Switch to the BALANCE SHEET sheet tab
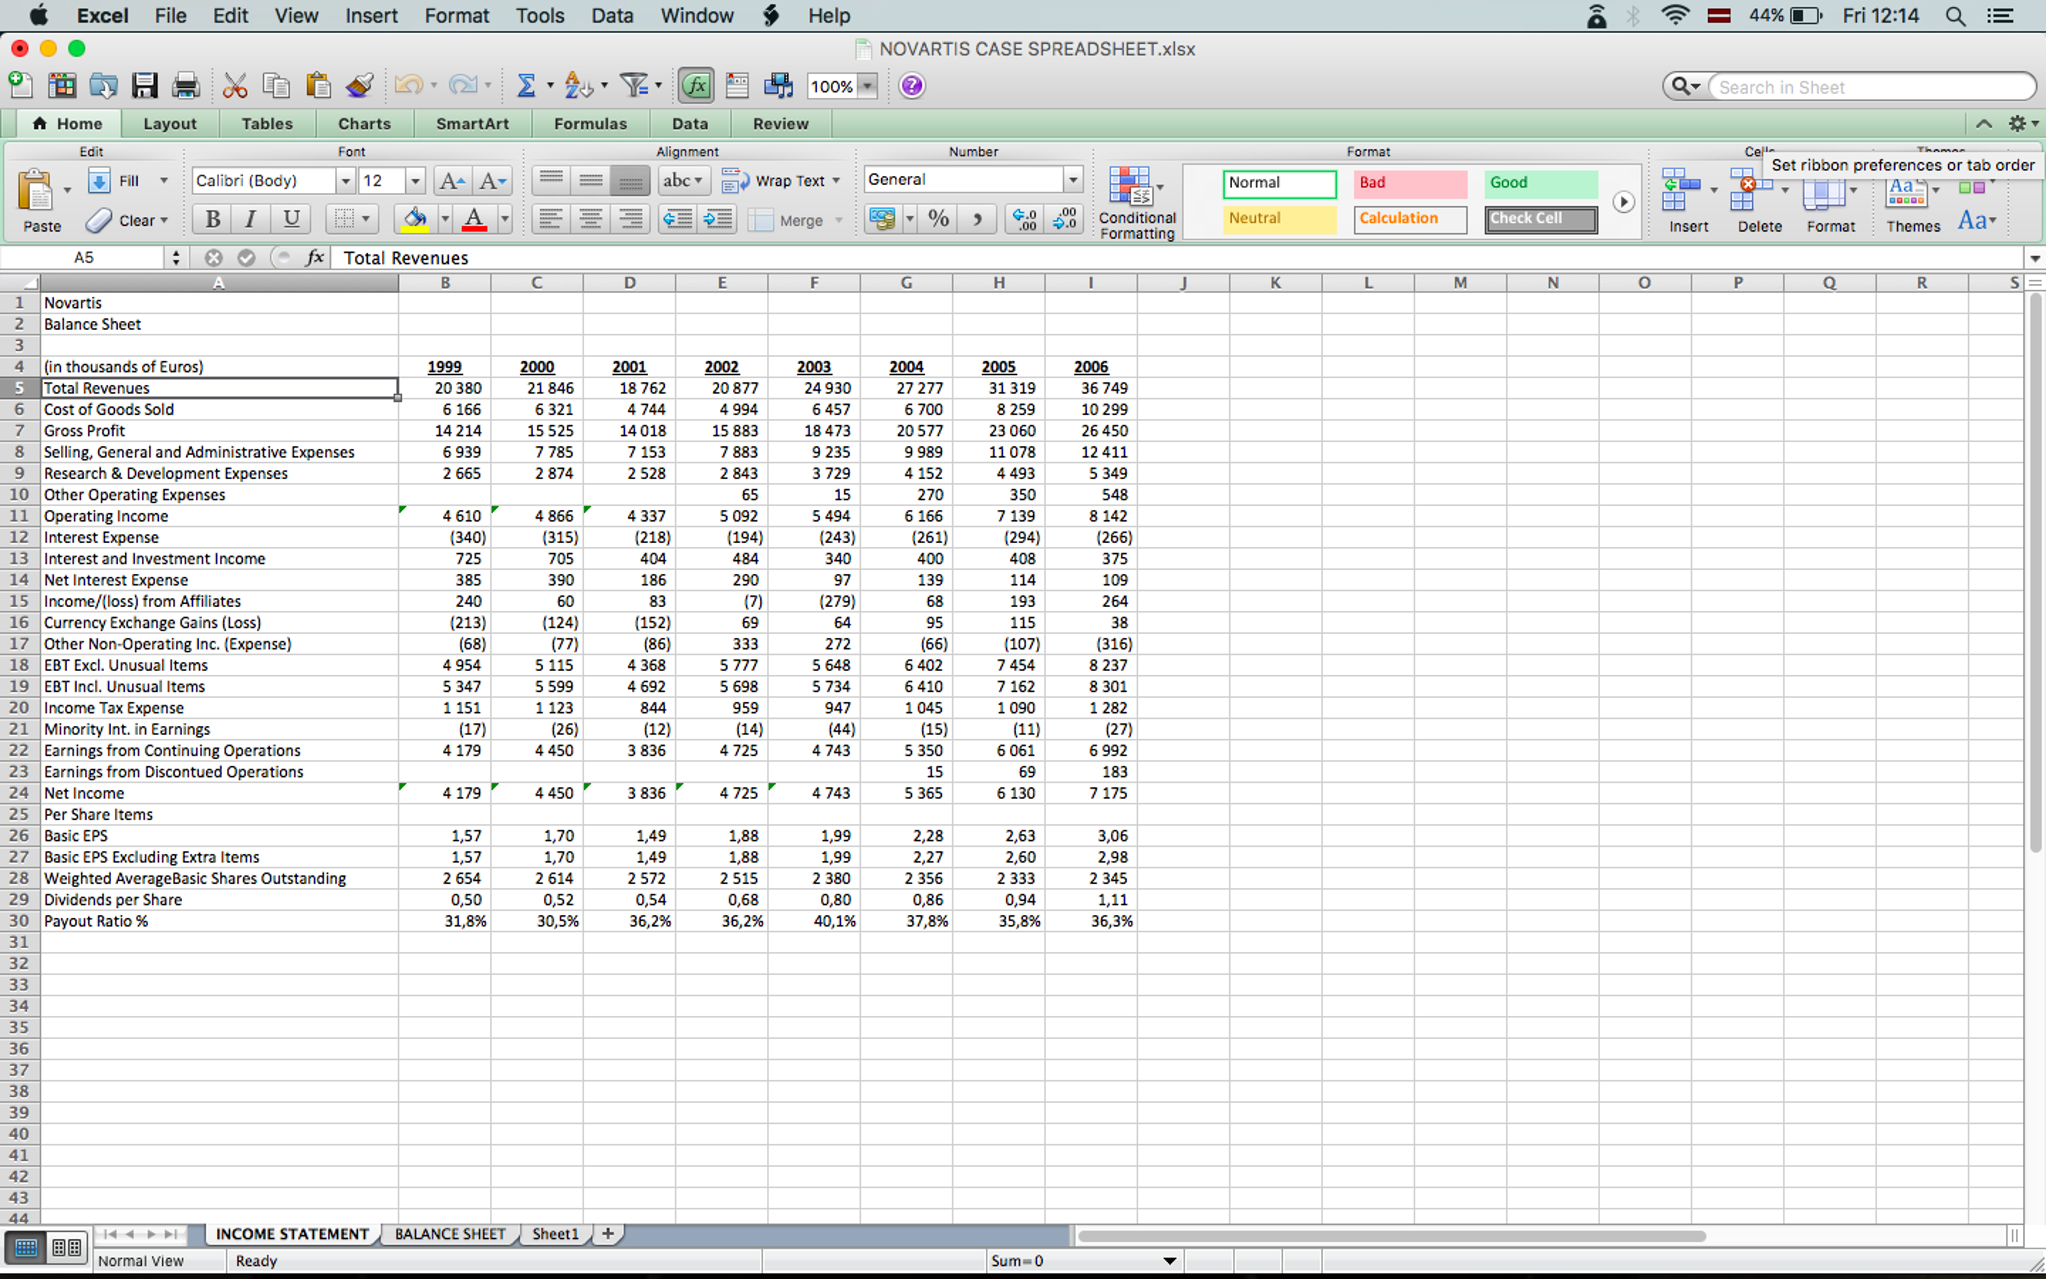The image size is (2046, 1279). (450, 1234)
